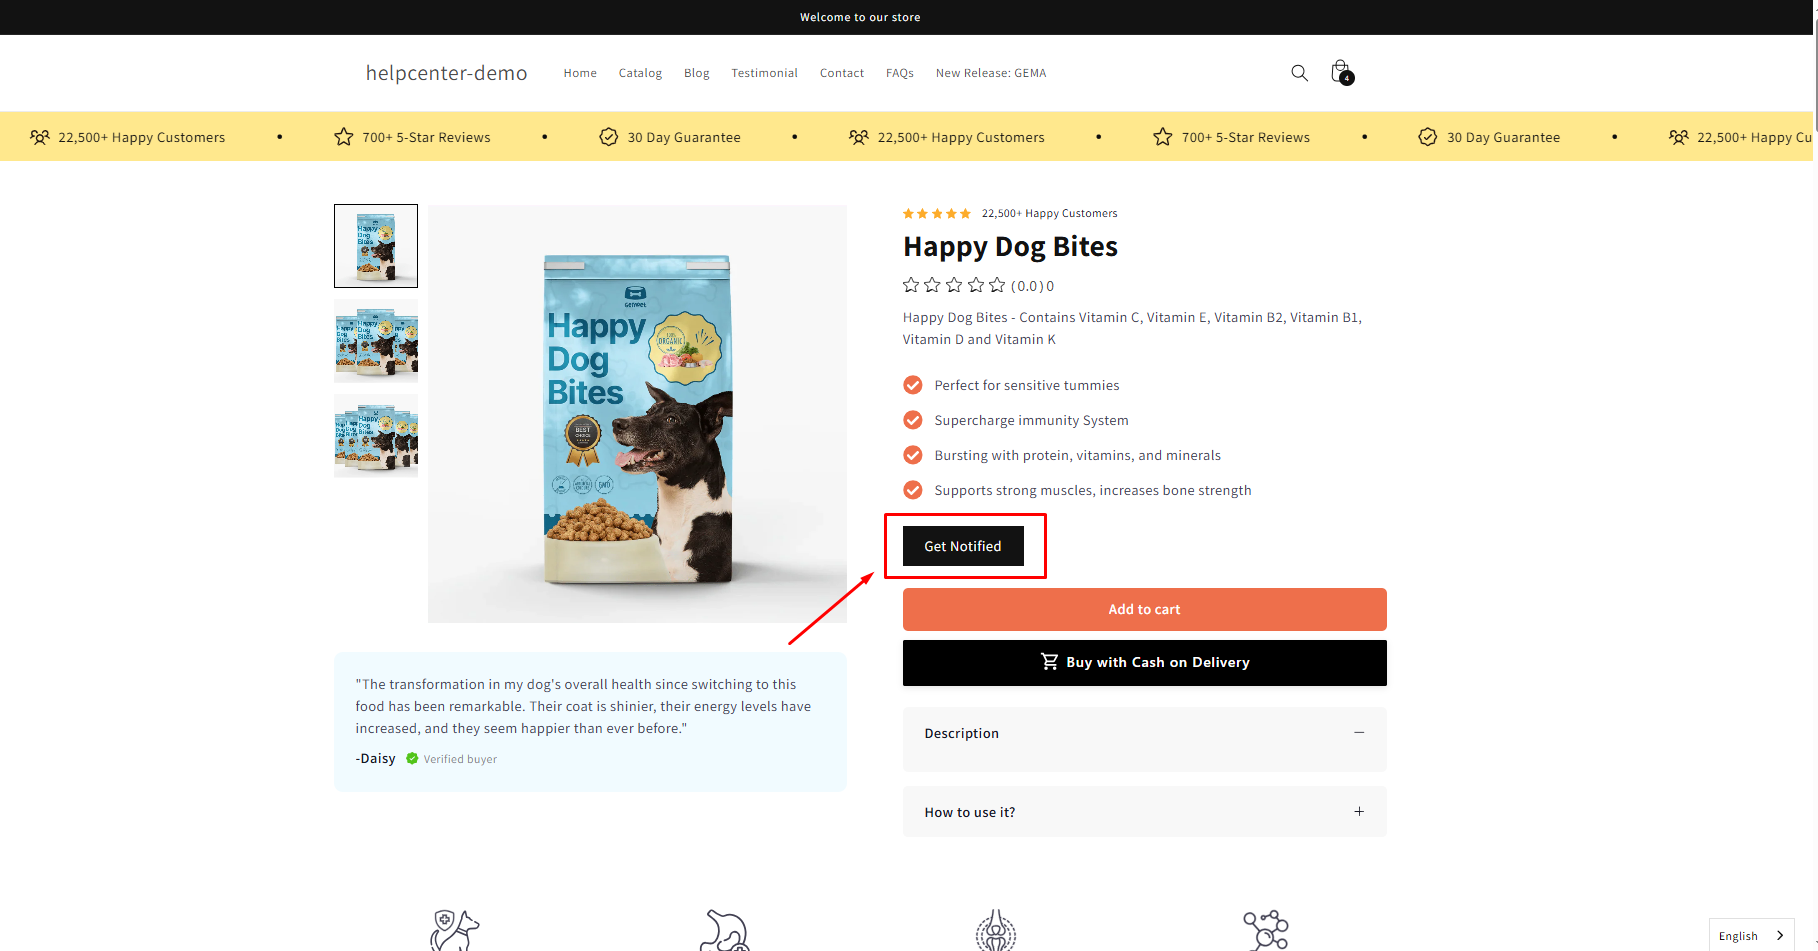The image size is (1818, 951).
Task: Open the Catalog menu link
Action: pyautogui.click(x=640, y=73)
